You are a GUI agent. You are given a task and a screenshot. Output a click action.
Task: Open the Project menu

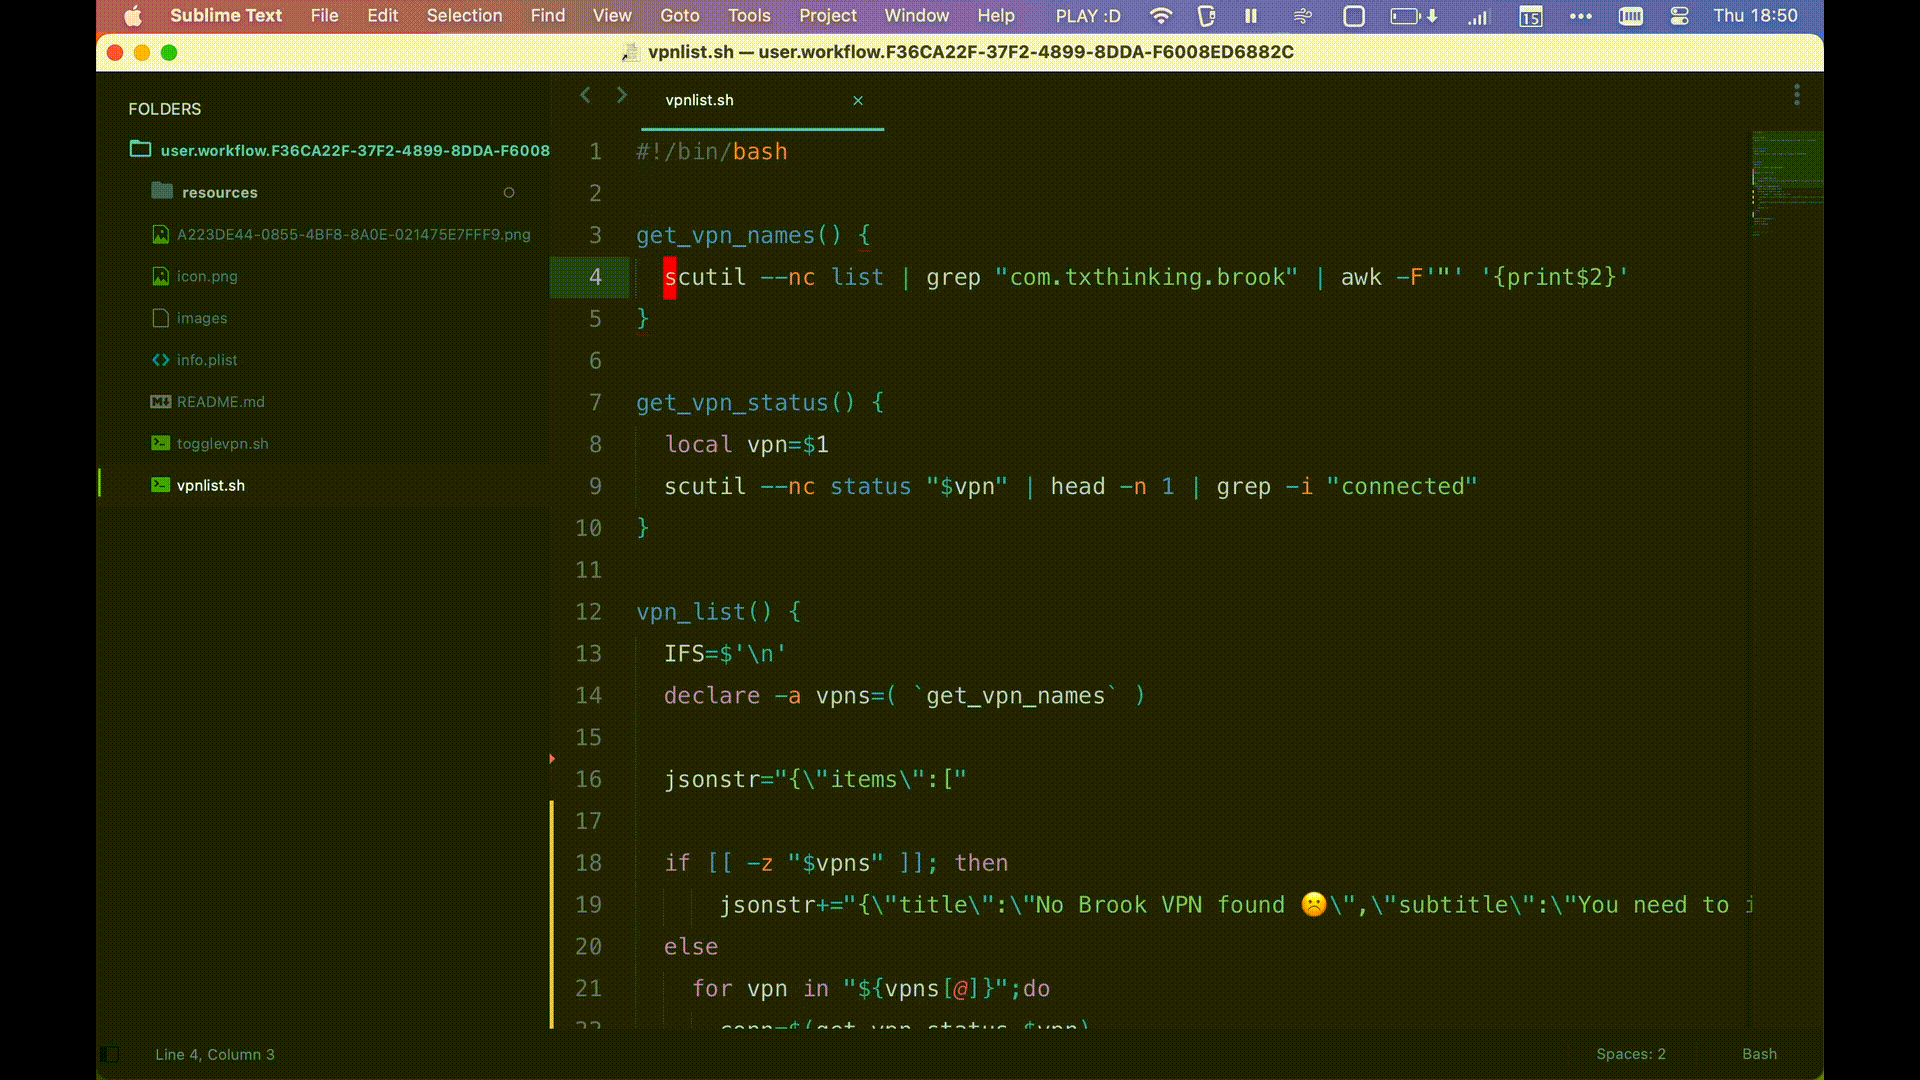pos(827,16)
